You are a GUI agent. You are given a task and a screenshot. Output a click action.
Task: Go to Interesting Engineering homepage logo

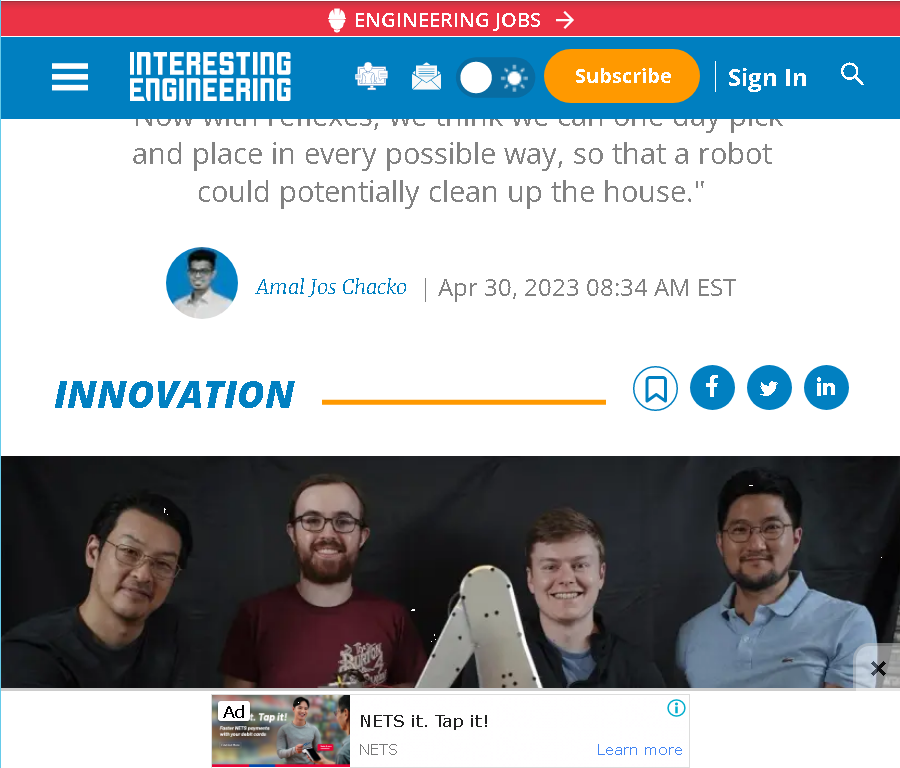tap(210, 76)
